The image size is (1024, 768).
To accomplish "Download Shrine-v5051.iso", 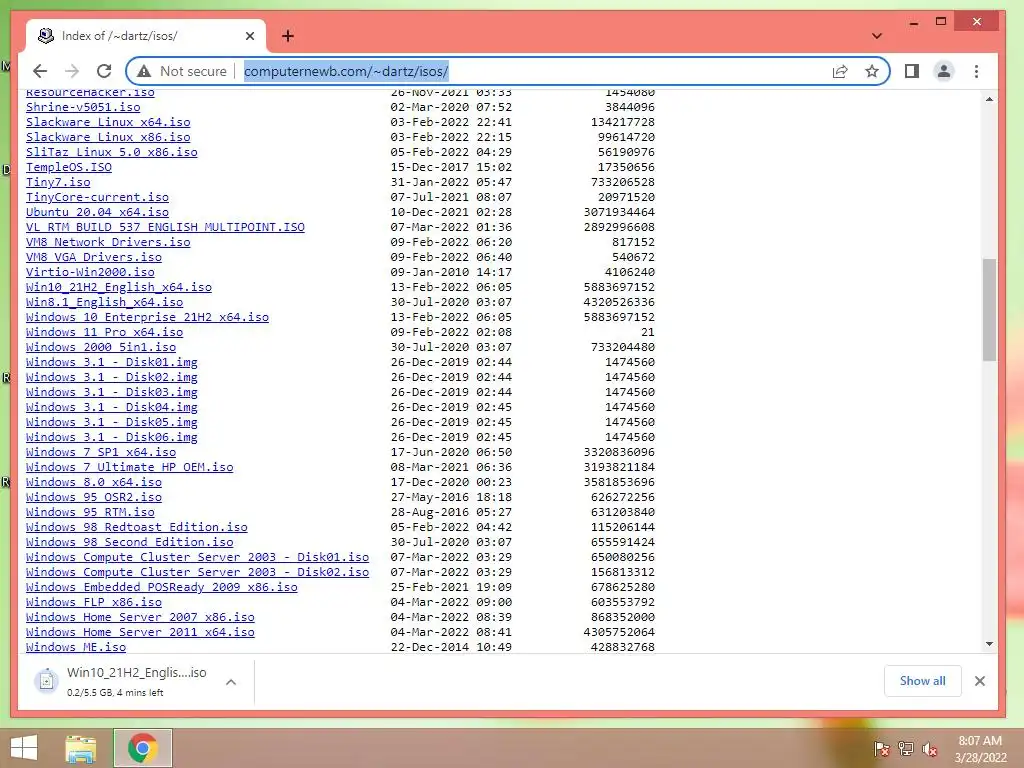I will (x=83, y=107).
